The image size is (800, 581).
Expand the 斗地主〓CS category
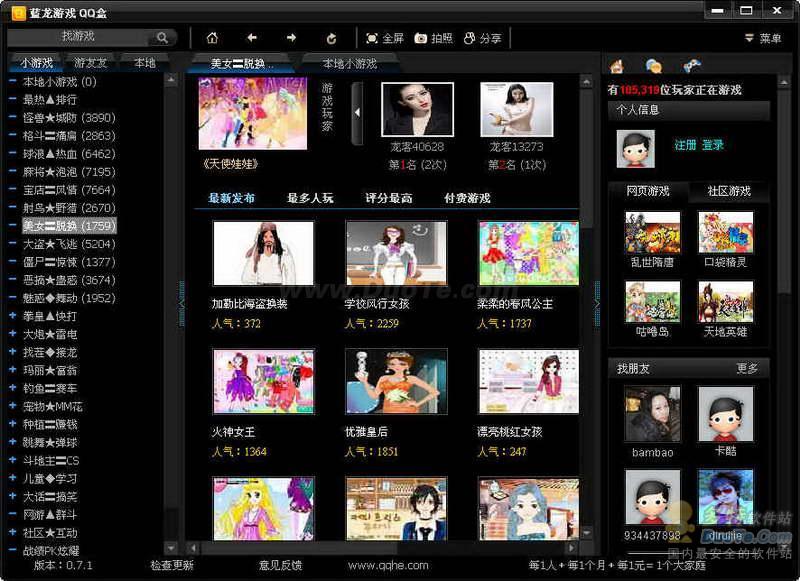[13, 460]
